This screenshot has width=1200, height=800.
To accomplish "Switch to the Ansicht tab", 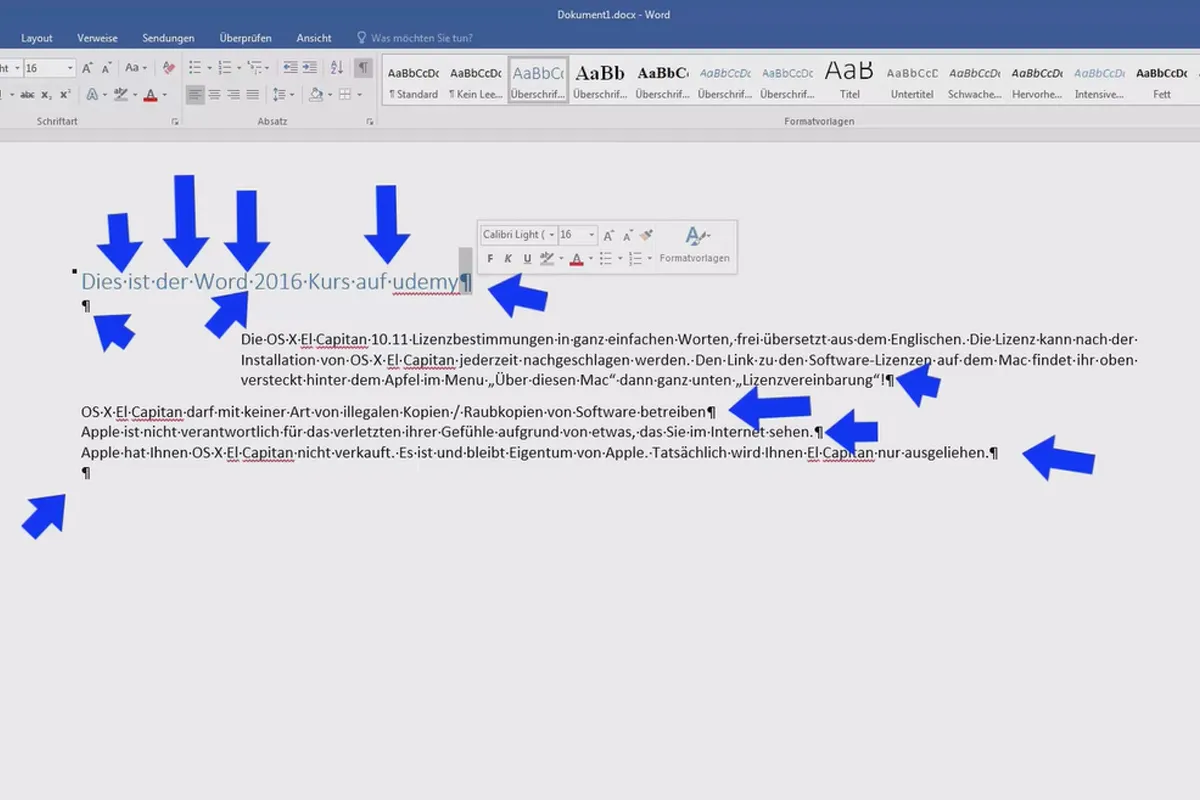I will pos(314,38).
